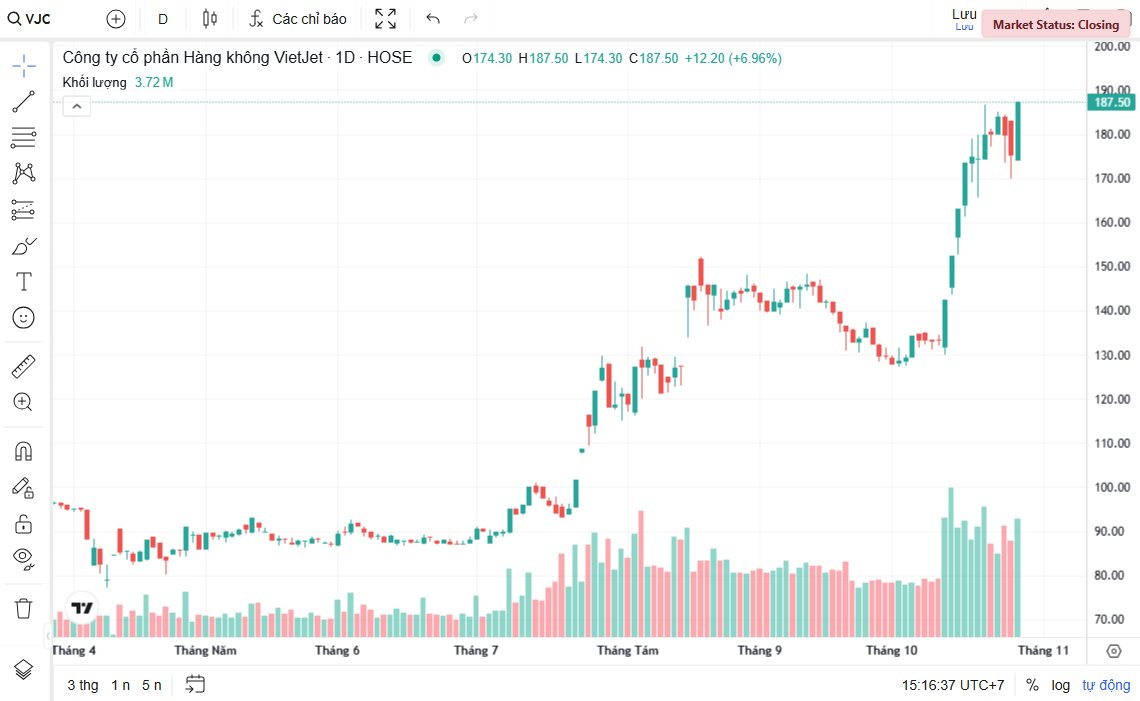Open the D timeframe interval dropdown
Image resolution: width=1140 pixels, height=701 pixels.
point(163,19)
